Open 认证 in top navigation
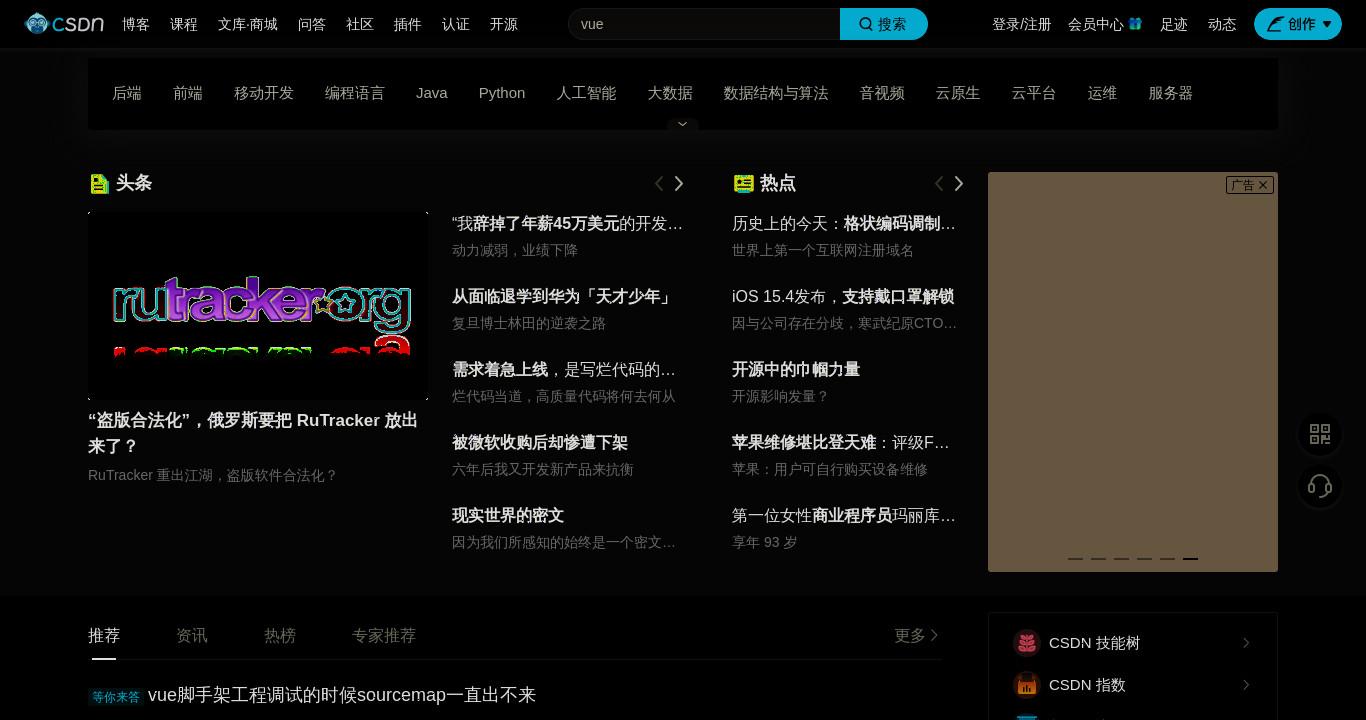1366x720 pixels. pos(456,24)
